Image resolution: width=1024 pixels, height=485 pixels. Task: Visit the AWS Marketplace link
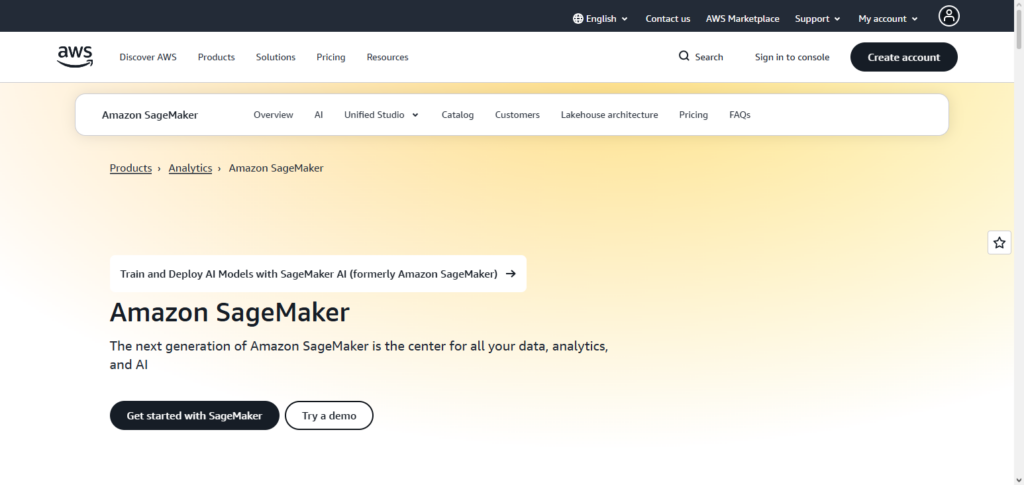click(742, 19)
